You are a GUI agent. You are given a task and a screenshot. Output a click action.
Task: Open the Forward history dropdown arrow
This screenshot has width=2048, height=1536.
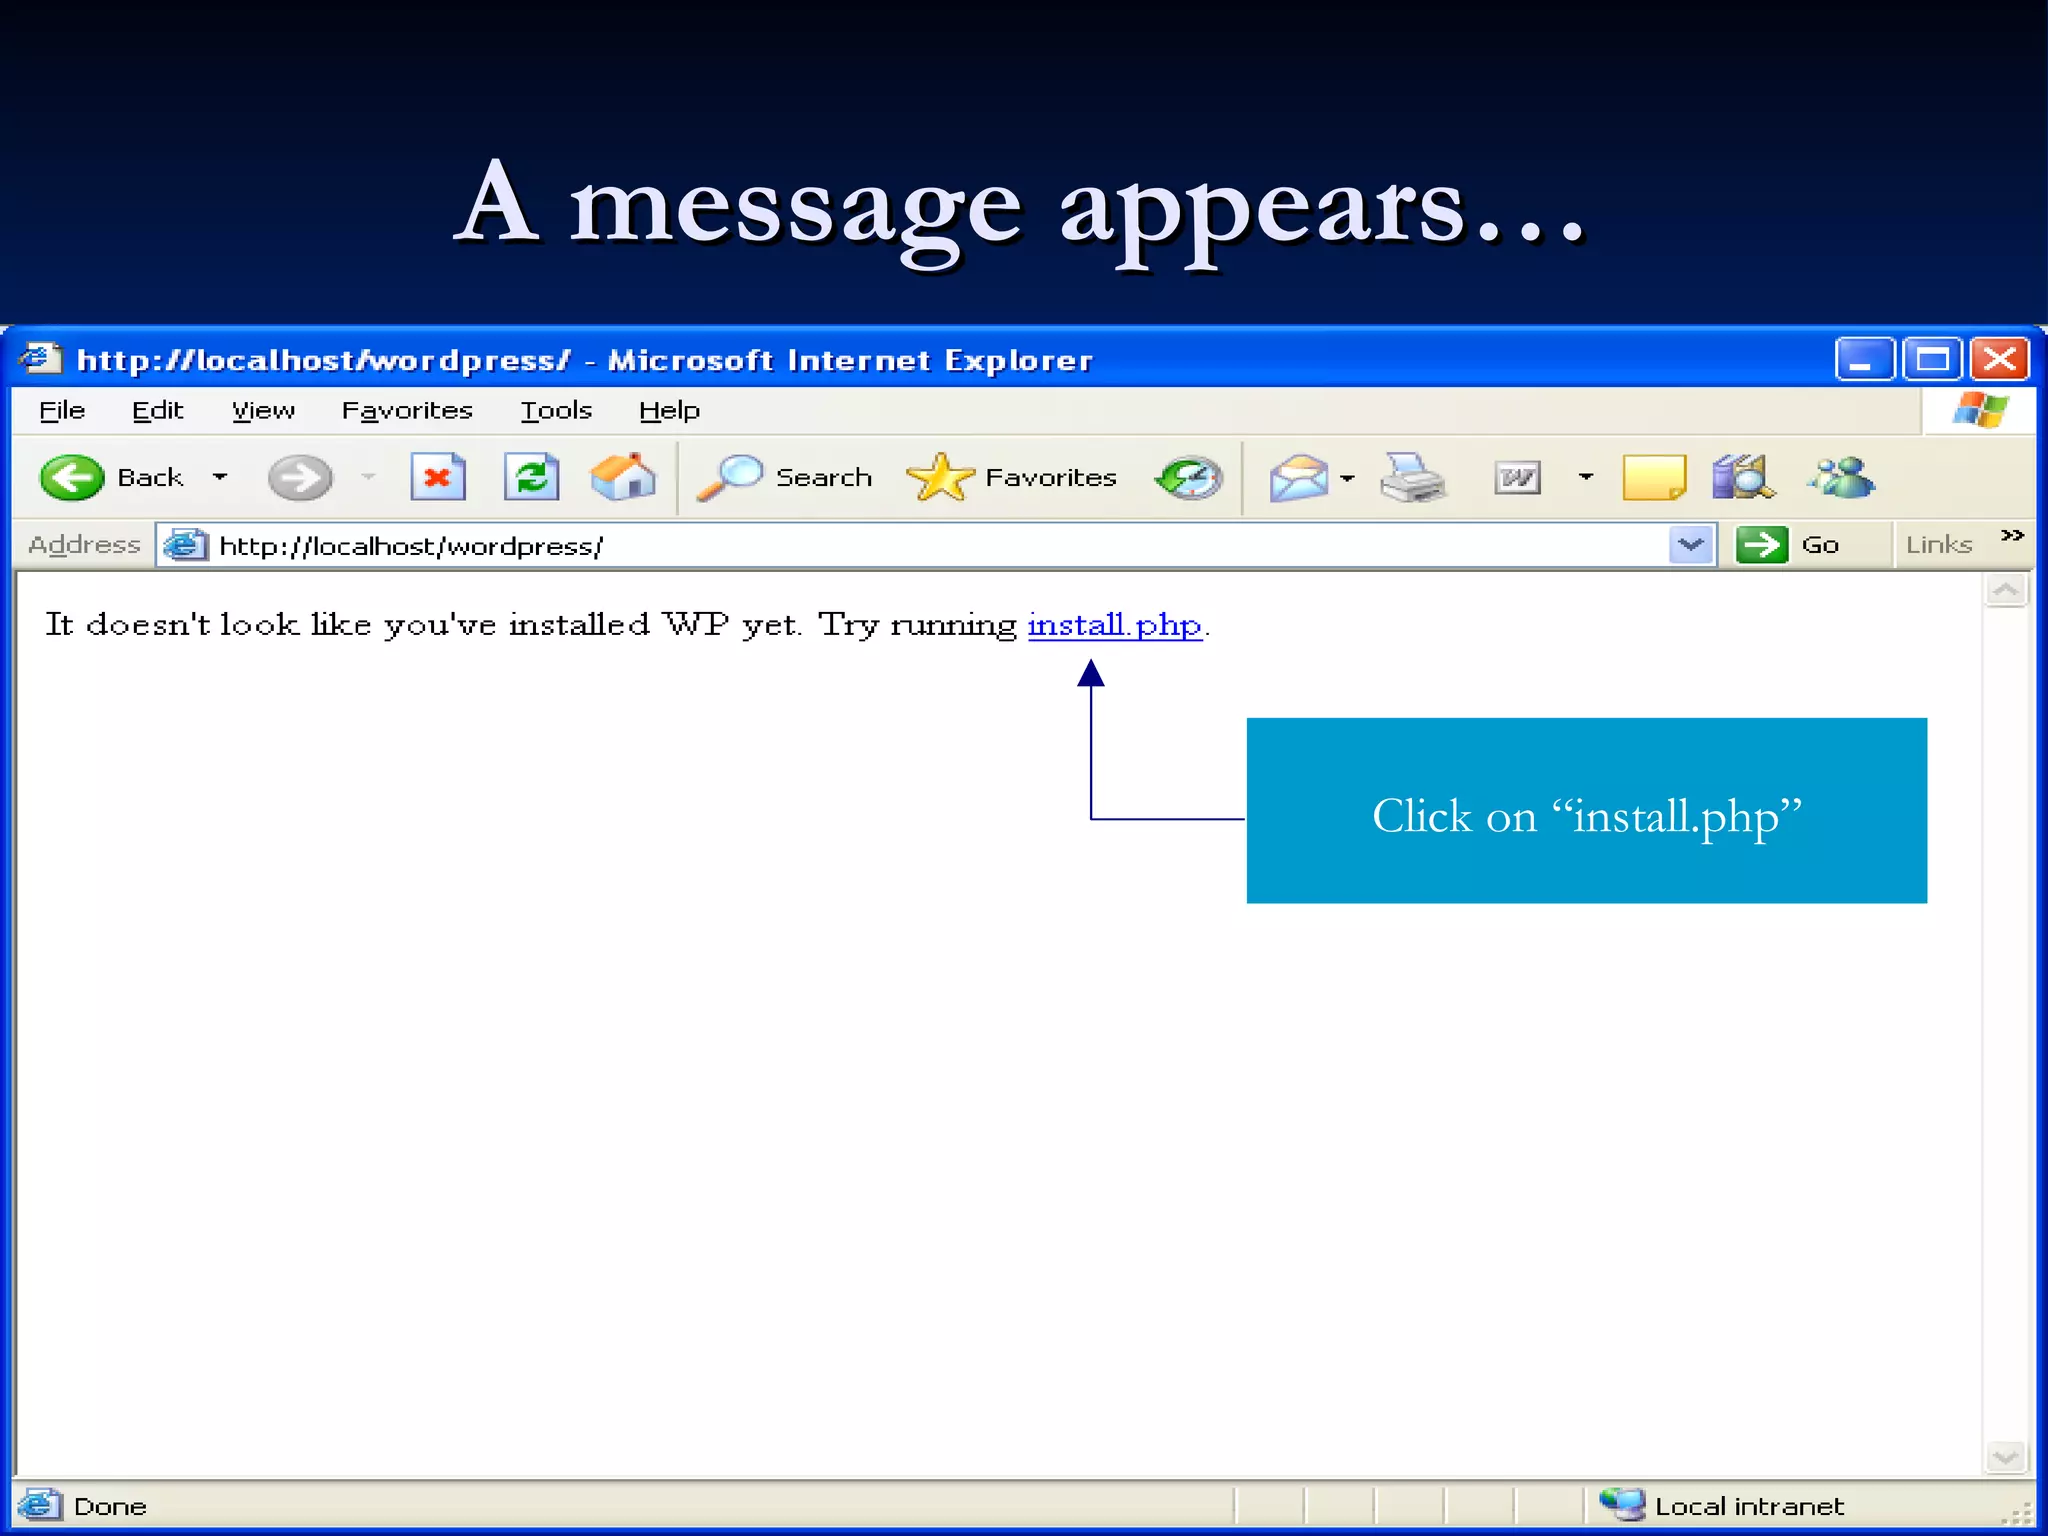[x=368, y=477]
